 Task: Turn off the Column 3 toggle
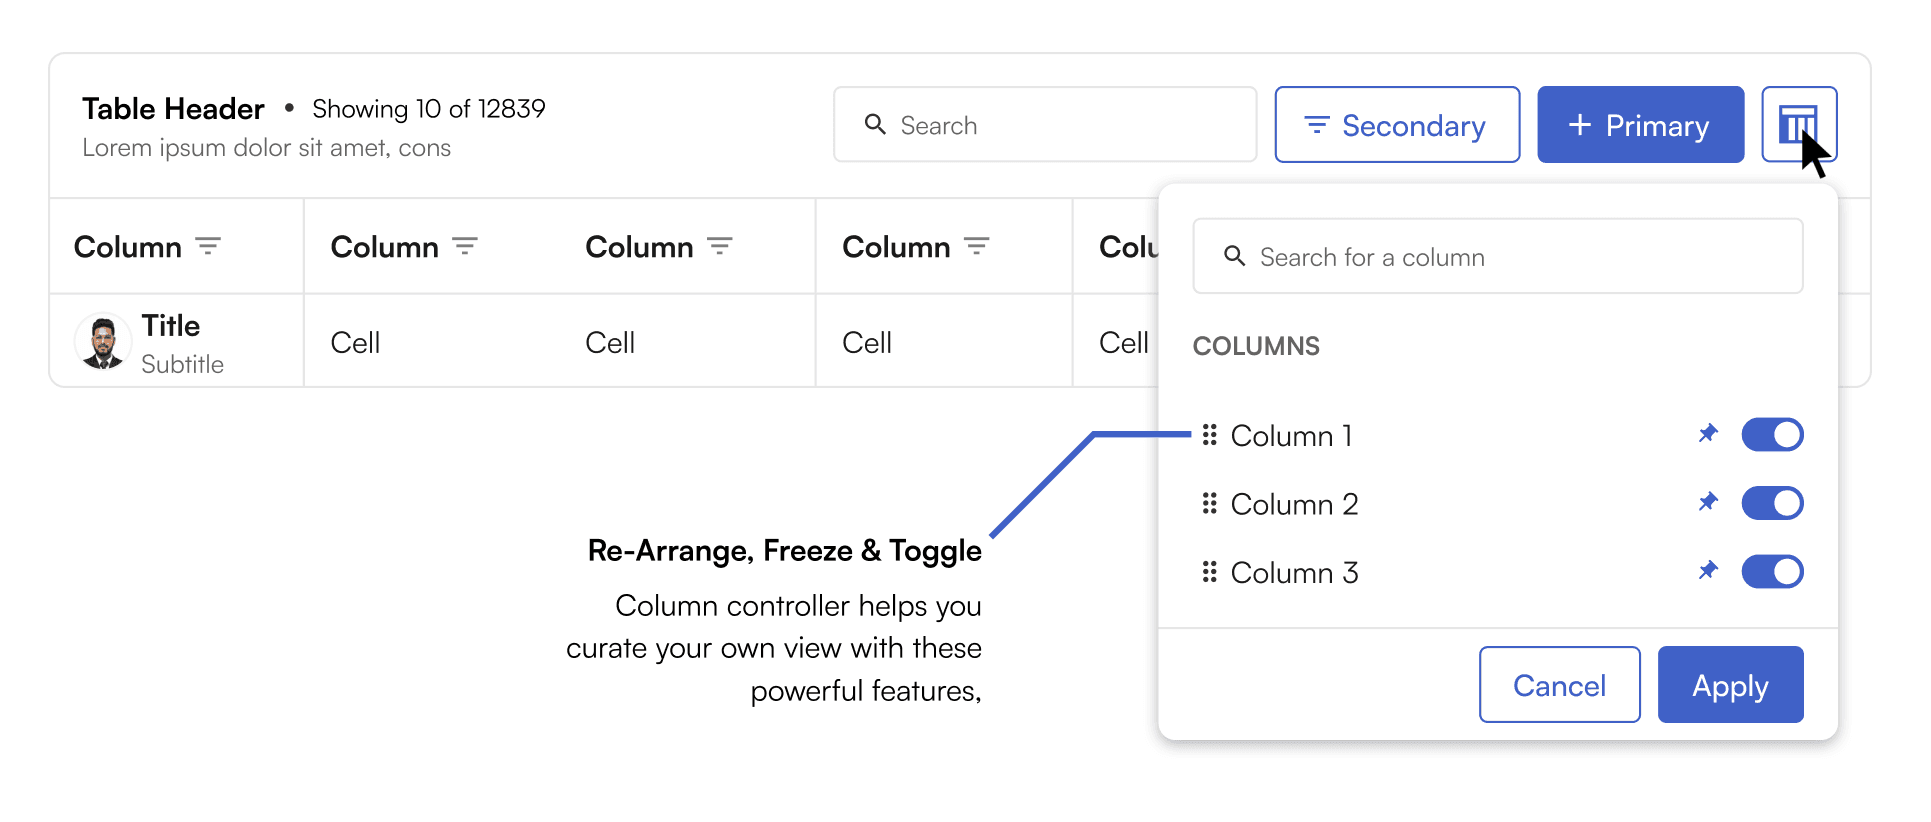pos(1771,572)
